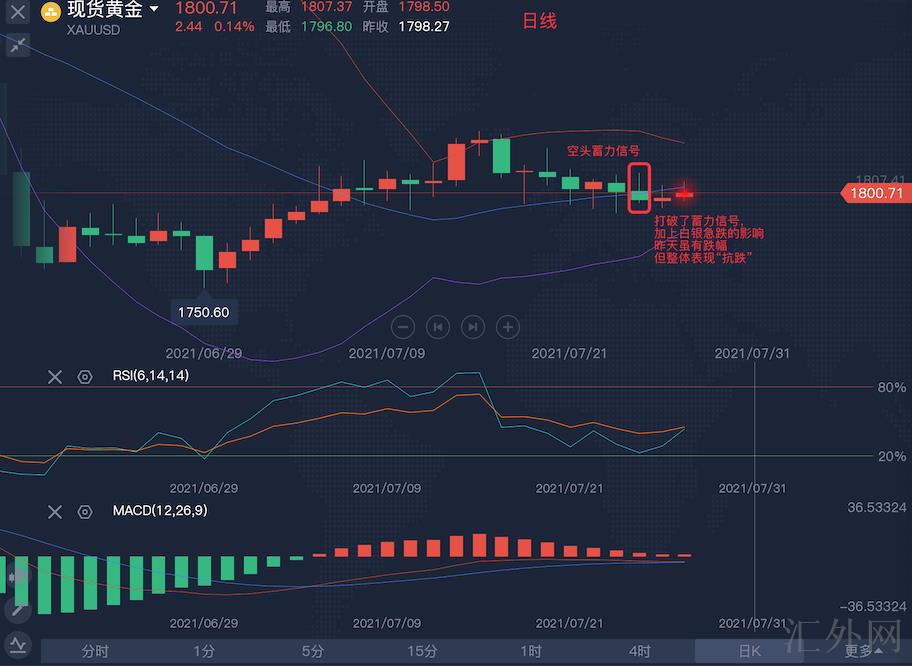Select the 日K daily candlestick tab
The width and height of the screenshot is (912, 666).
(749, 651)
